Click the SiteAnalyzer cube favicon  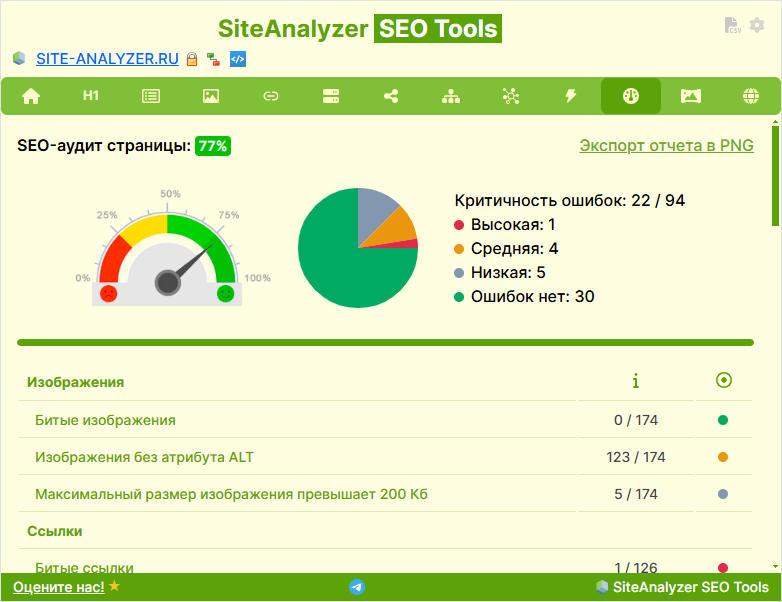coord(19,58)
